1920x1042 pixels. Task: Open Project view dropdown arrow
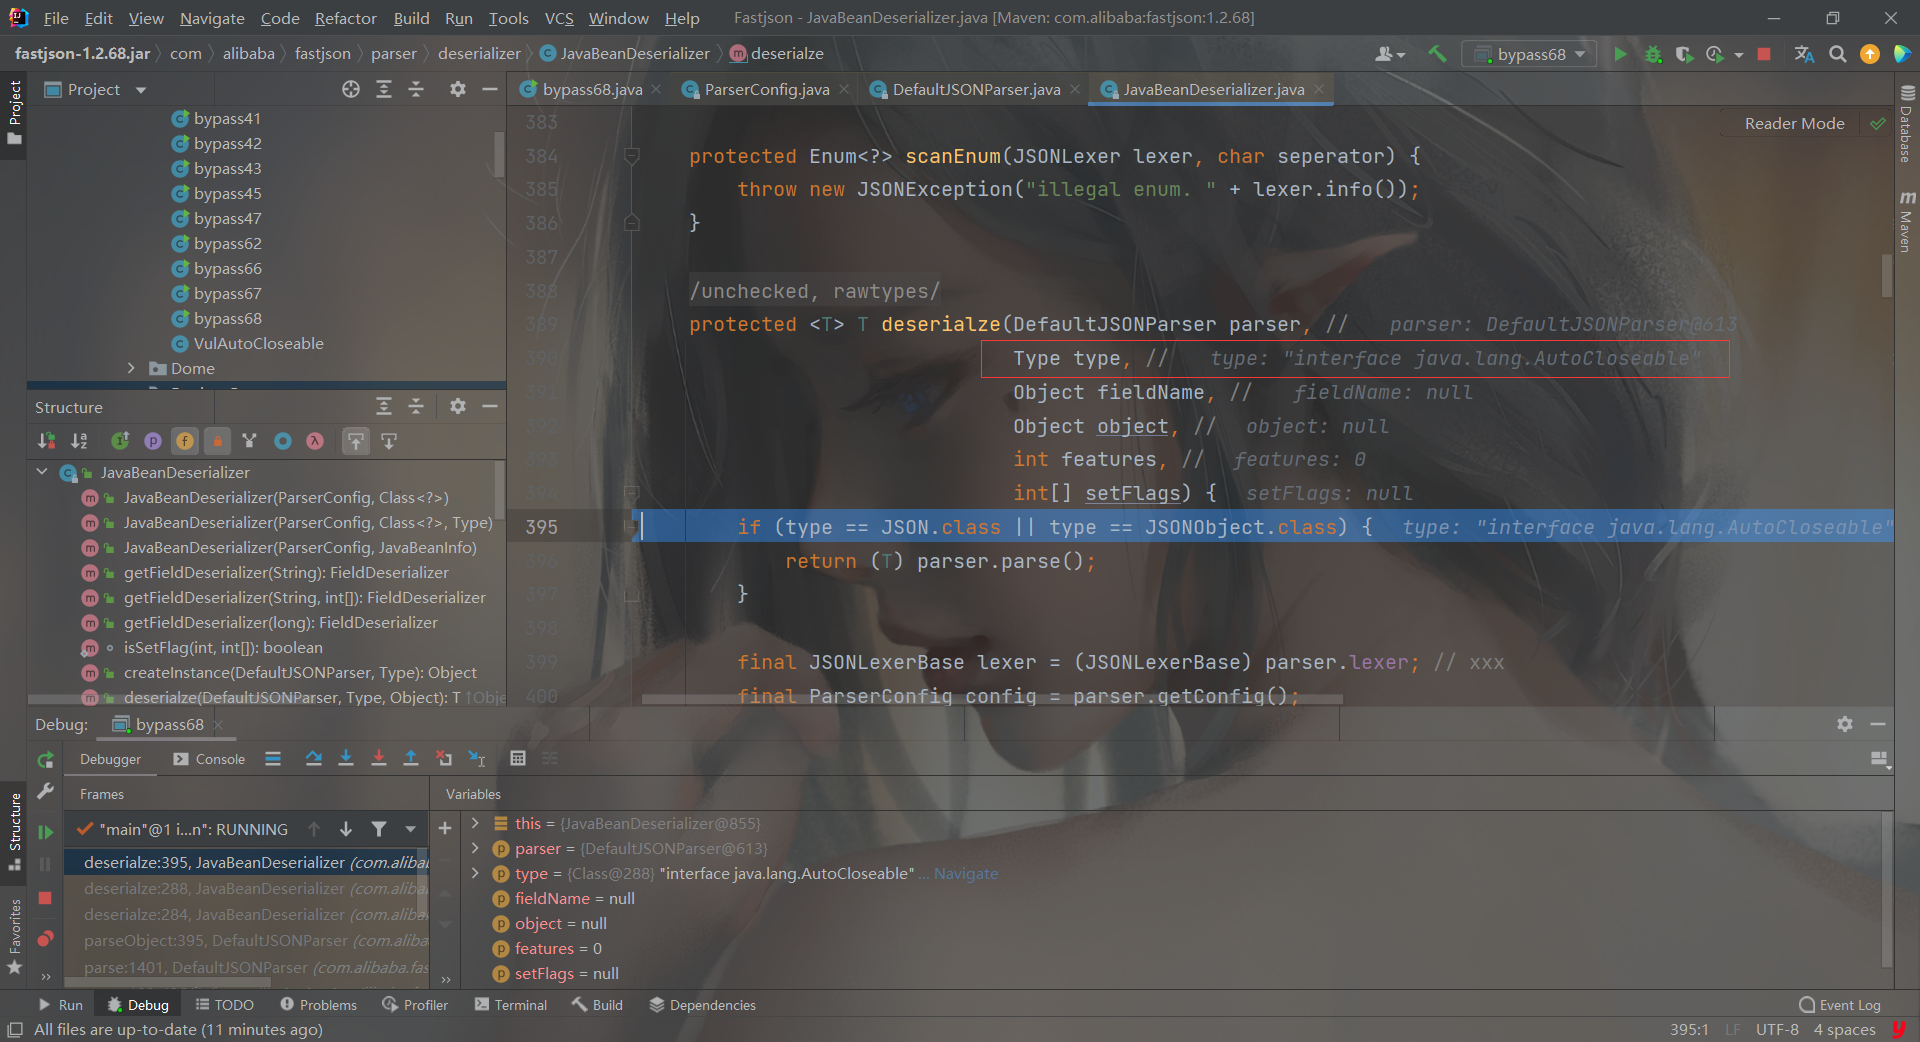point(141,90)
